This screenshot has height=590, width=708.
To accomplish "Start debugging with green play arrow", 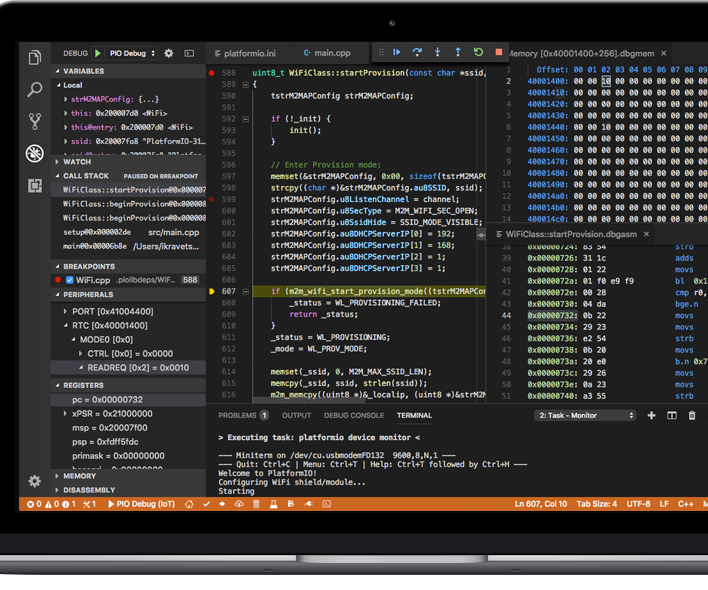I will (98, 53).
